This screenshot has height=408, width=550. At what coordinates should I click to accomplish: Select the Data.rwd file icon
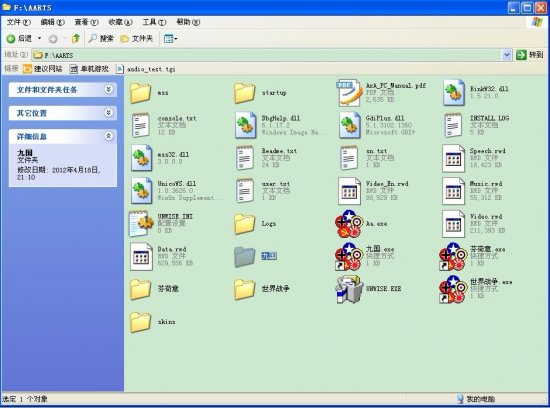141,256
